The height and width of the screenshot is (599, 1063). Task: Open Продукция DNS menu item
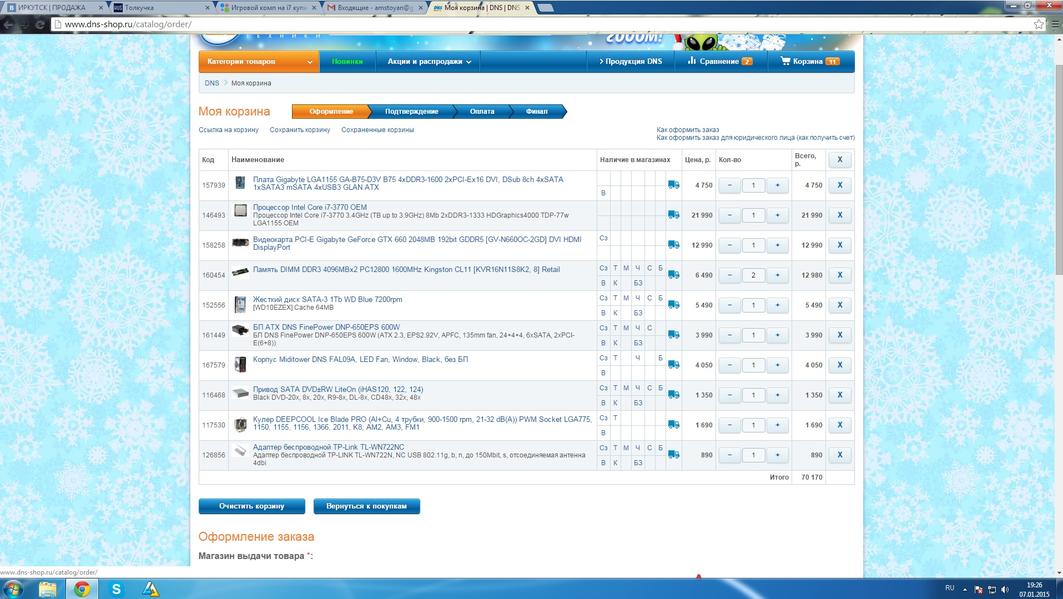pyautogui.click(x=630, y=61)
